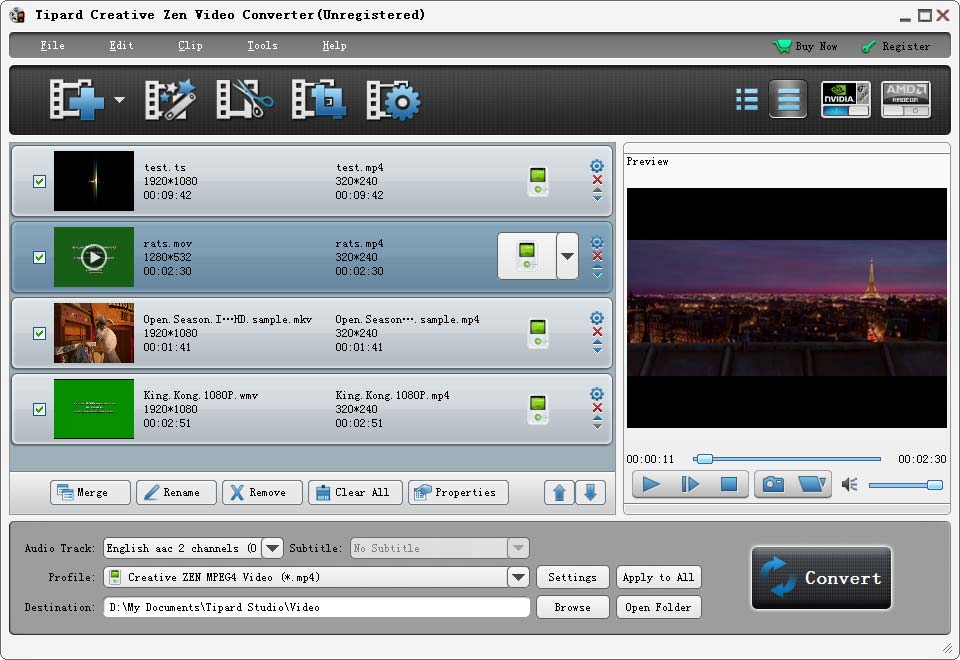Toggle AMD Radeon acceleration

[x=906, y=99]
